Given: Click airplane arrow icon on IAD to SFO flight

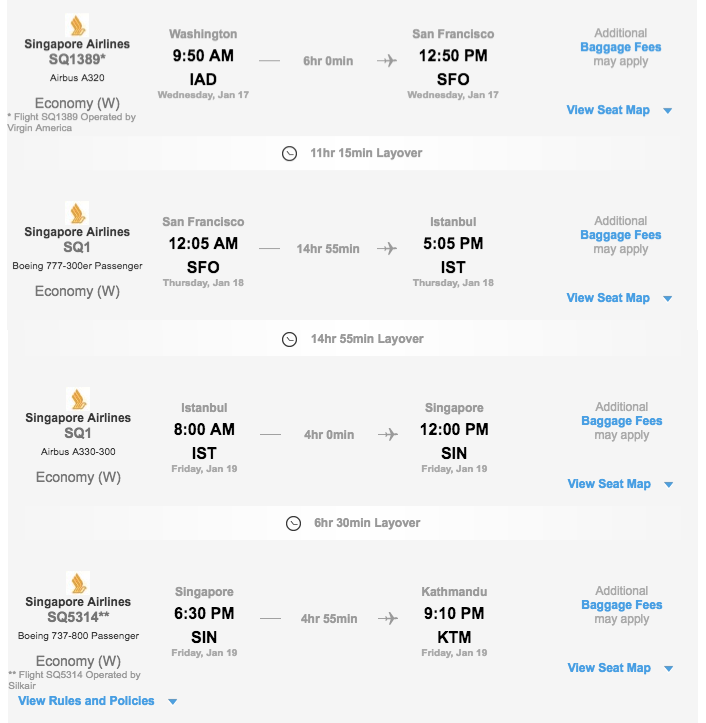Looking at the screenshot, I should coord(387,60).
